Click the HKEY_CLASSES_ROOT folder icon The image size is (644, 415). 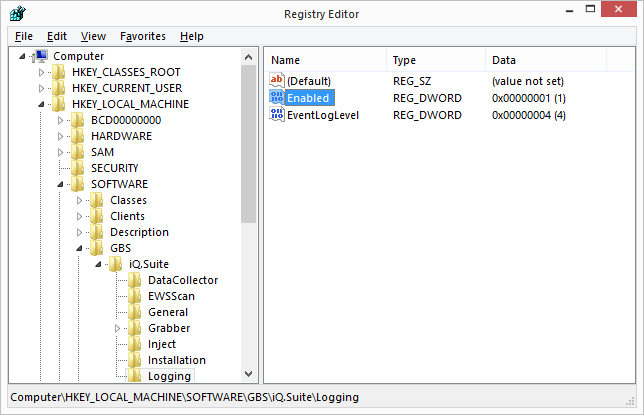[60, 72]
